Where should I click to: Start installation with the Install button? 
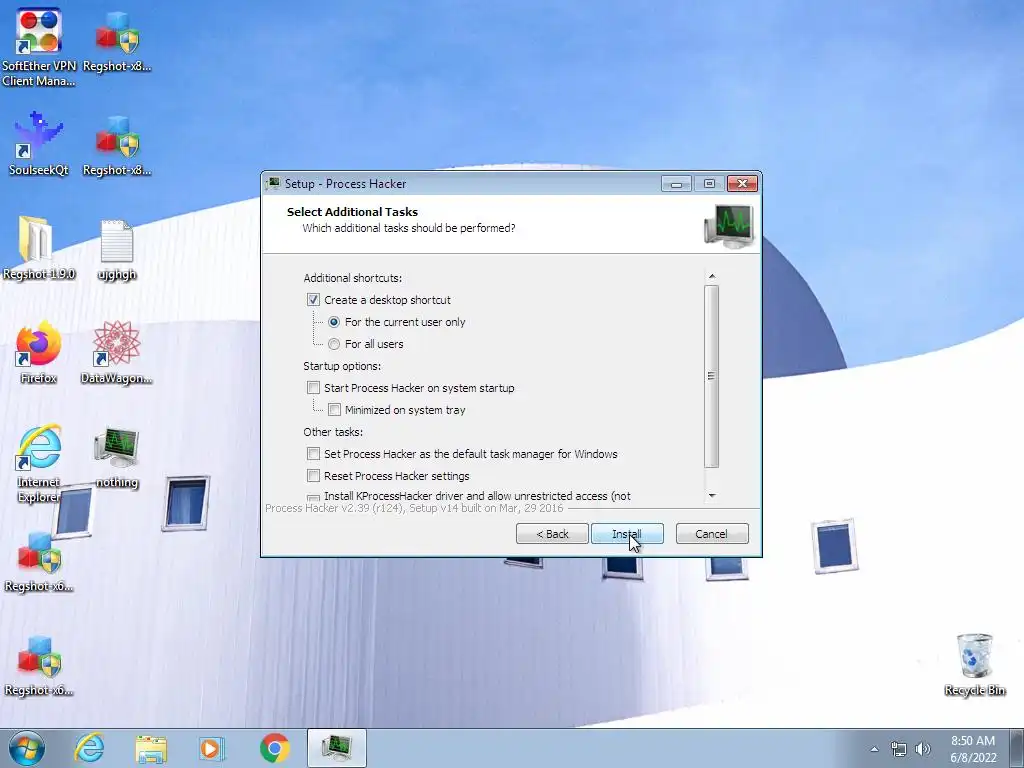[627, 534]
